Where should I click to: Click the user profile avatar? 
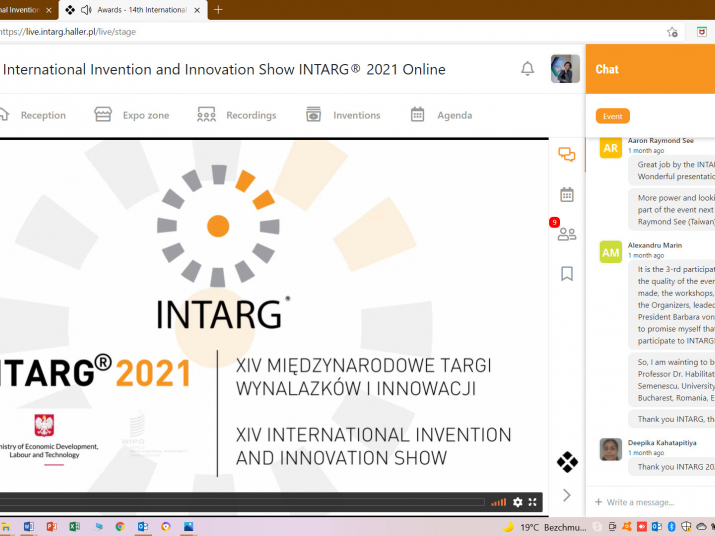(565, 69)
